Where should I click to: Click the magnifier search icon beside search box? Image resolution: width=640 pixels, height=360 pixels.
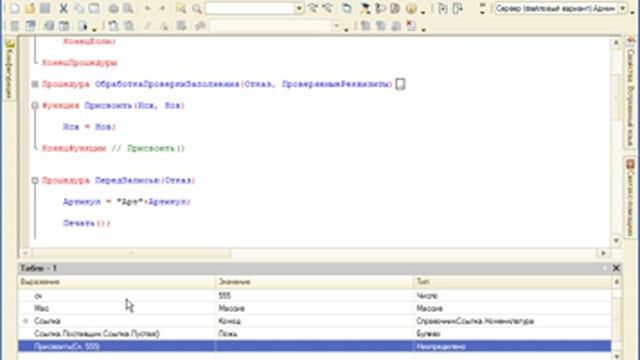click(197, 8)
